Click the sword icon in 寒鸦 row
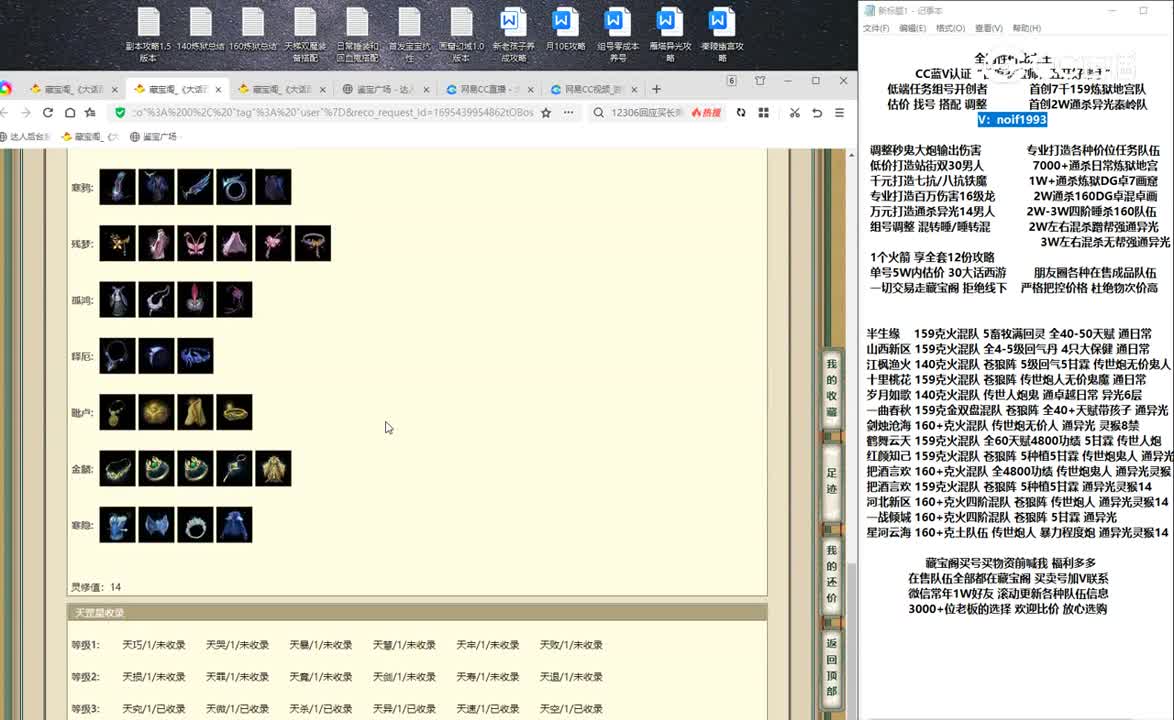This screenshot has width=1174, height=720. (195, 187)
